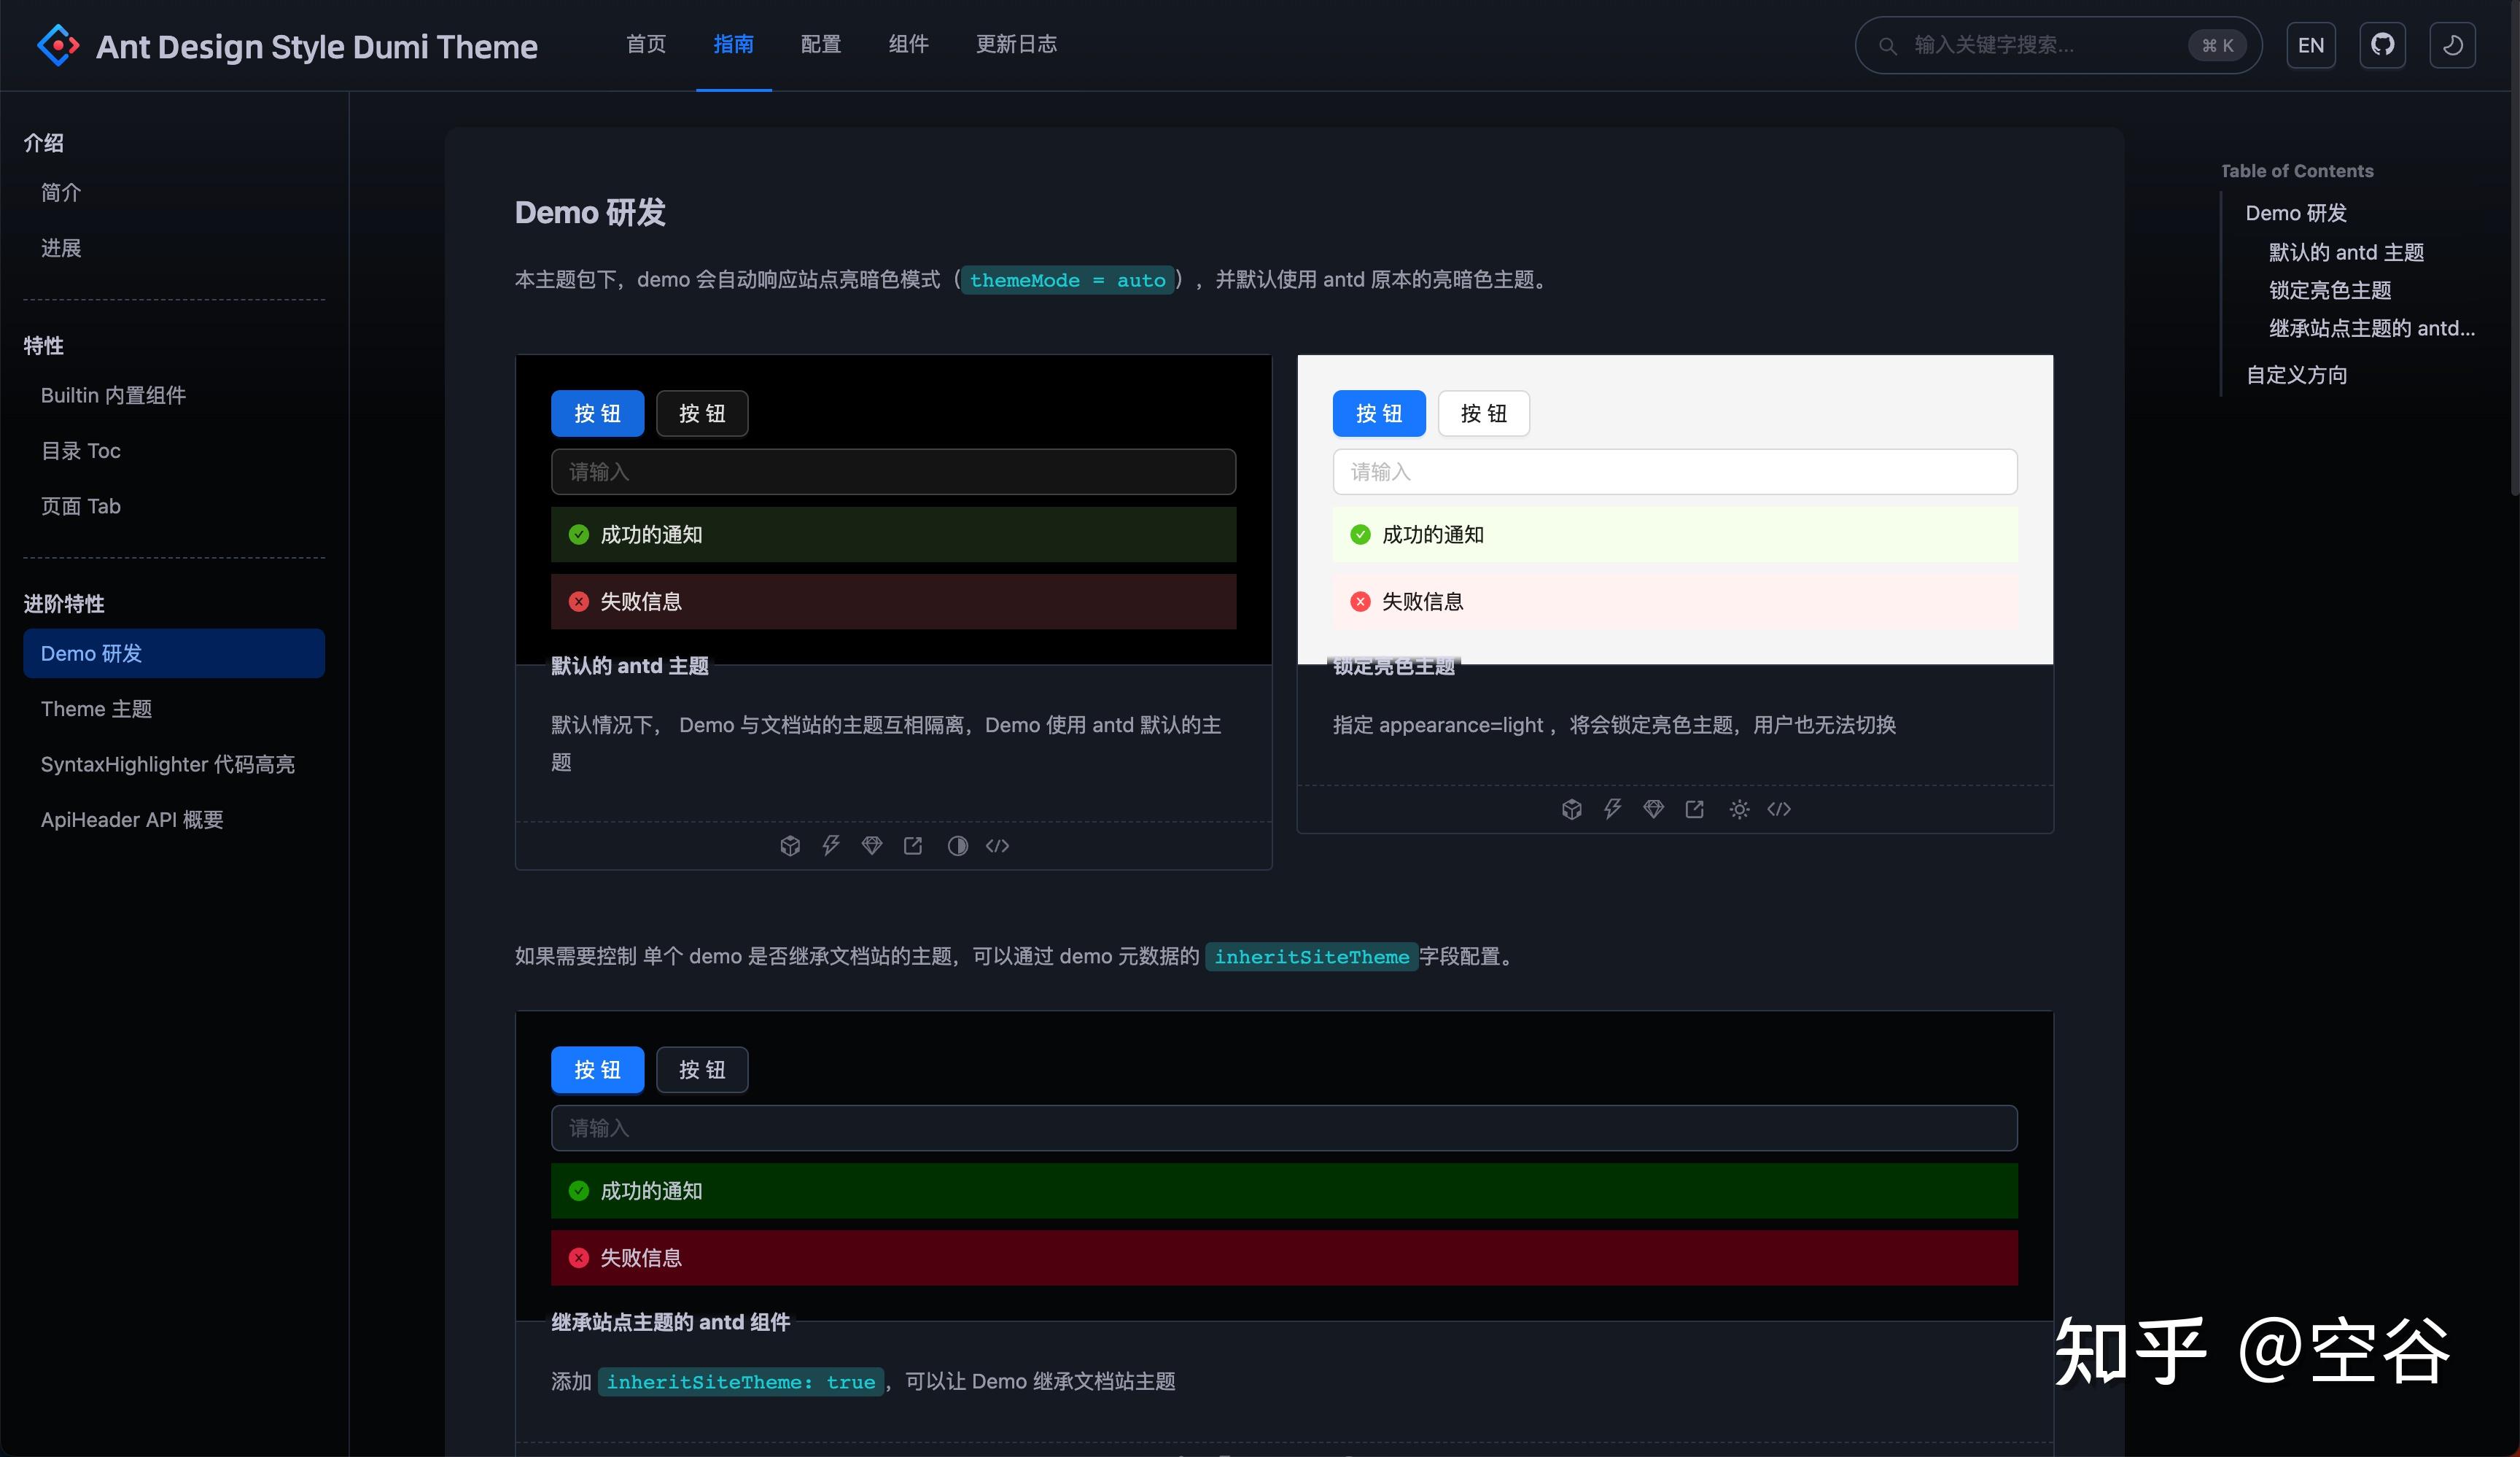Click the CodePen diamond icon under first demo
Image resolution: width=2520 pixels, height=1457 pixels.
(x=871, y=845)
